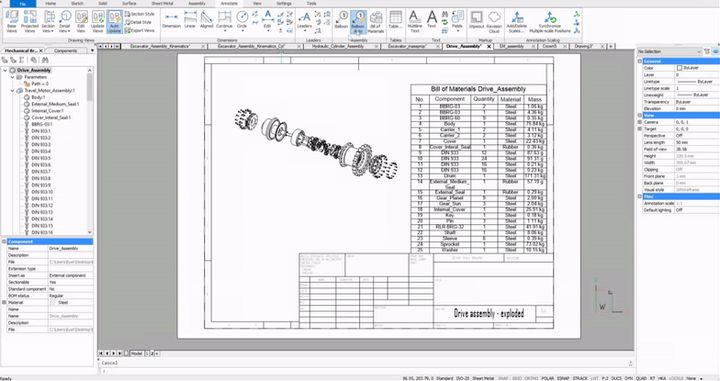
Task: Select the Revision Cloud tool
Action: coord(494,22)
